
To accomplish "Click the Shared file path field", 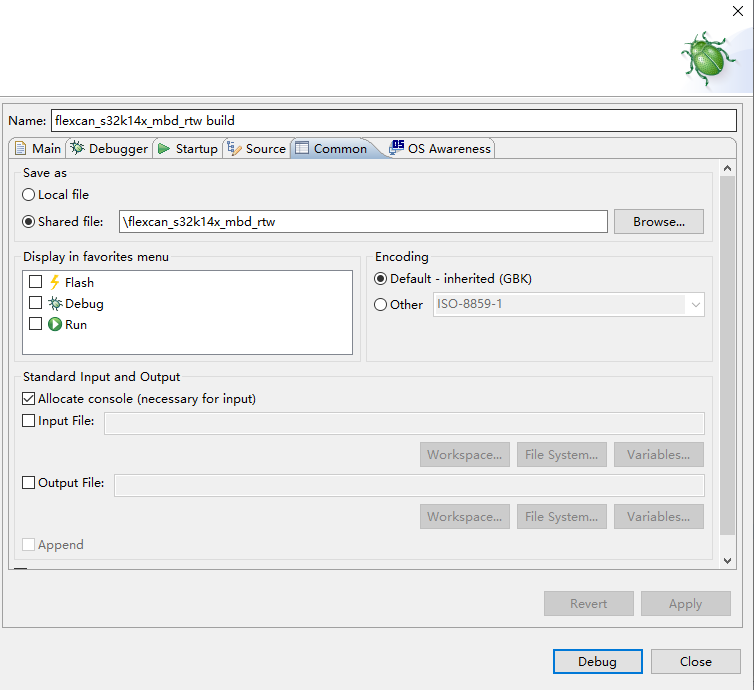I will [x=364, y=222].
